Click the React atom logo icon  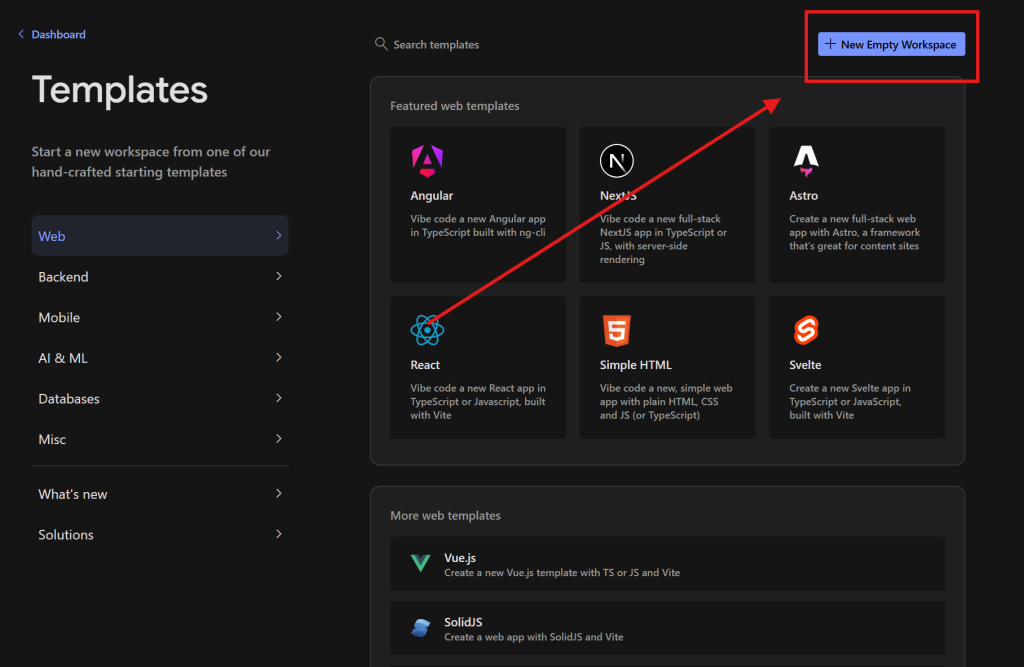pyautogui.click(x=427, y=330)
